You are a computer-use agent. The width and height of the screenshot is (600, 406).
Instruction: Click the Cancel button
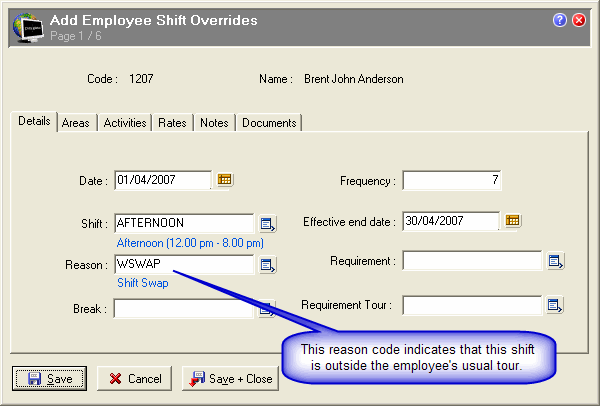click(x=134, y=379)
